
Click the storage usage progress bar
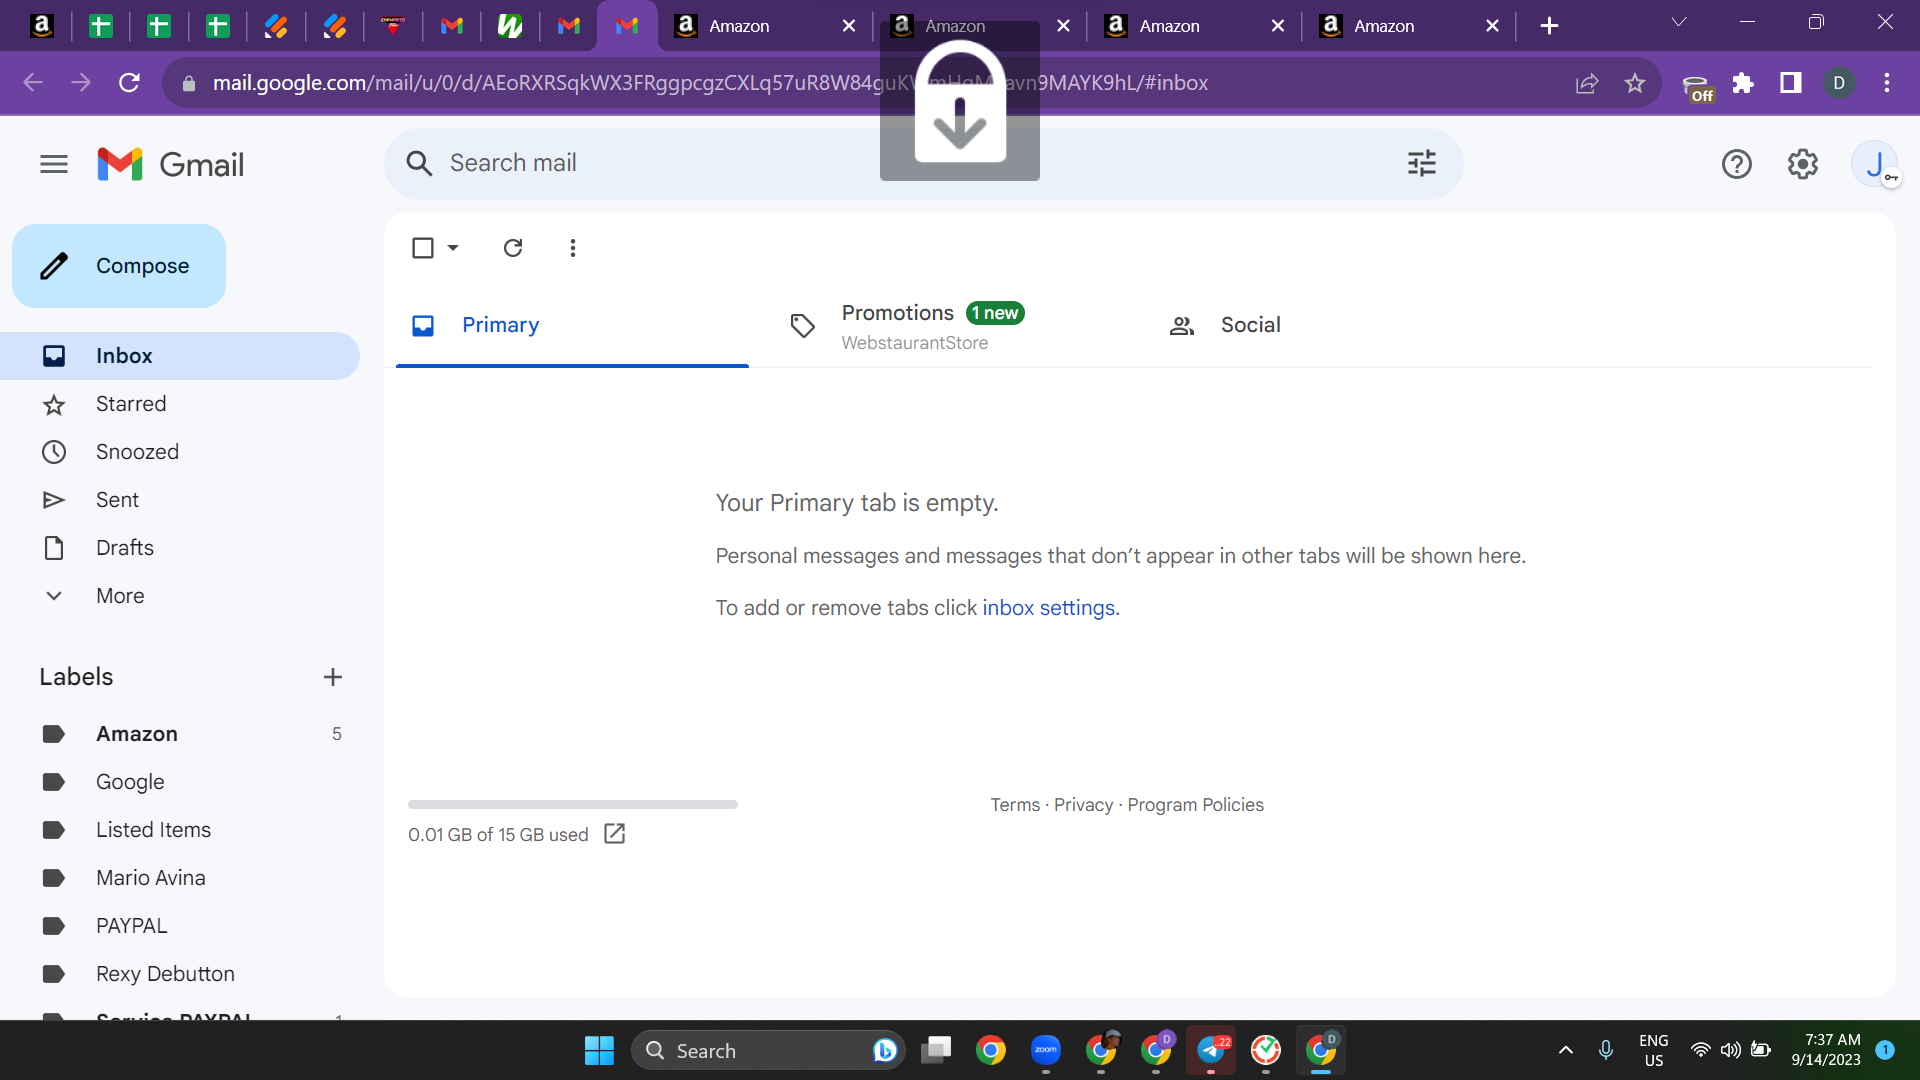tap(573, 804)
